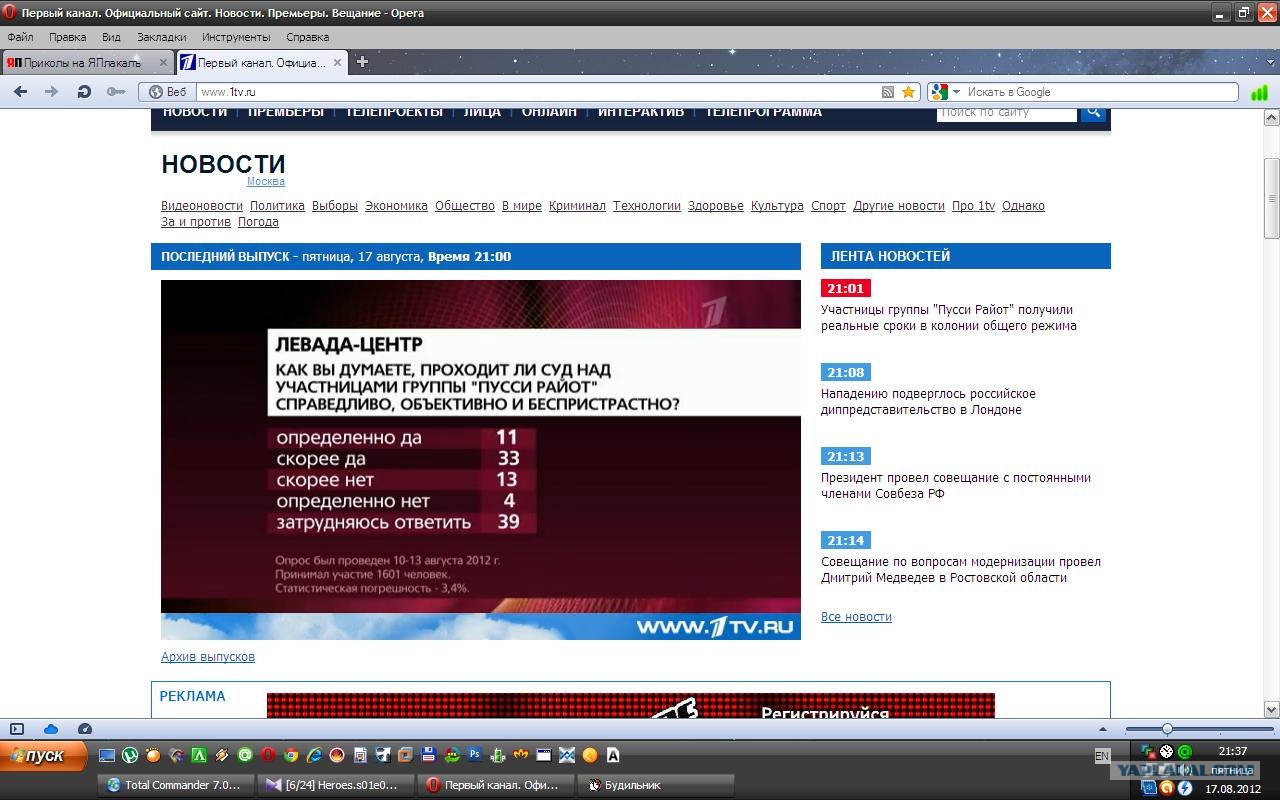Switch to Total Commander taskbar button
The image size is (1280, 800).
[175, 785]
